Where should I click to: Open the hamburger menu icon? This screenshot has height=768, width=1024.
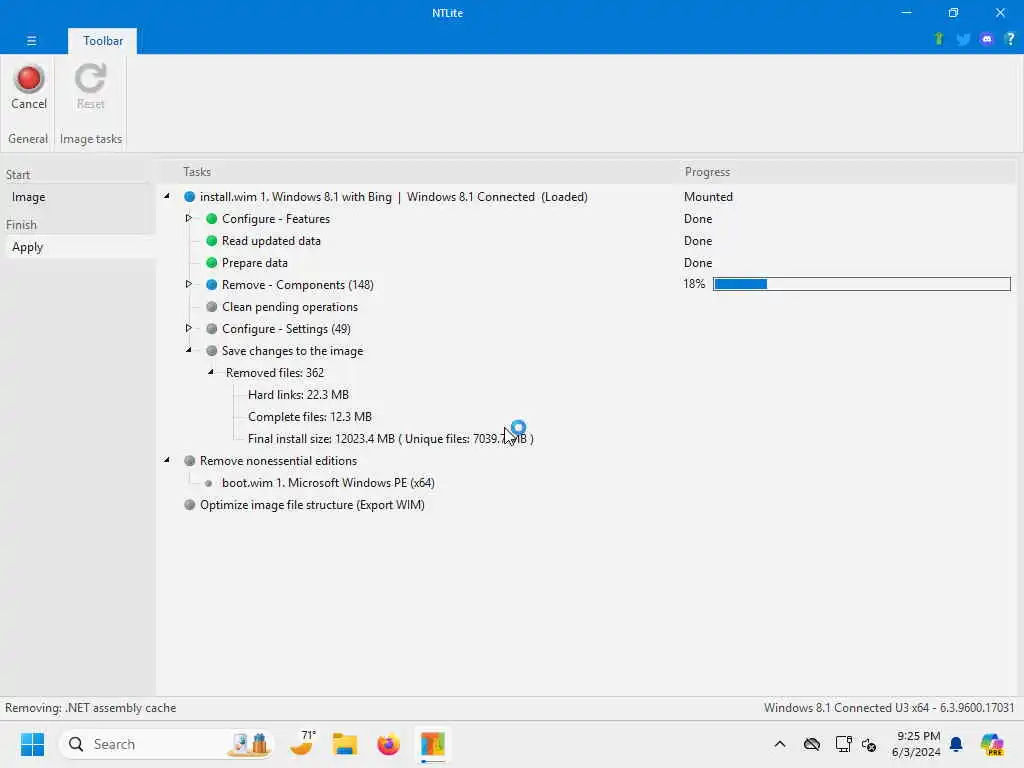31,40
